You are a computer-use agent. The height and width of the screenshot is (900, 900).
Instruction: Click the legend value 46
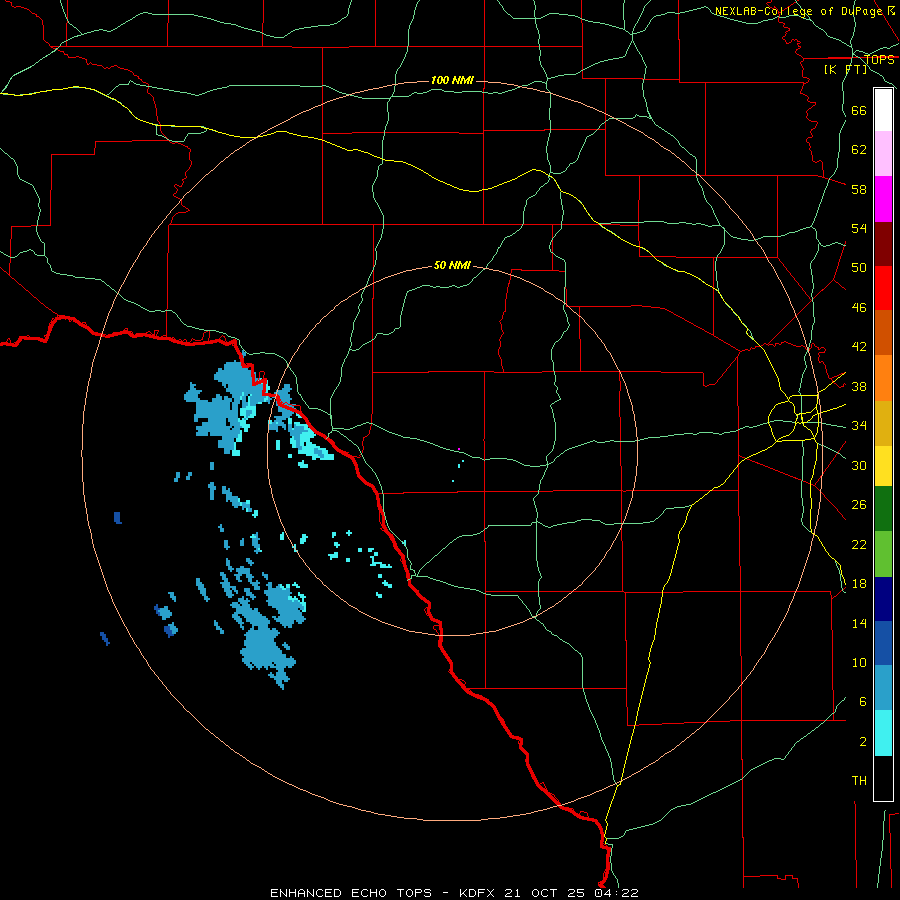tap(859, 307)
